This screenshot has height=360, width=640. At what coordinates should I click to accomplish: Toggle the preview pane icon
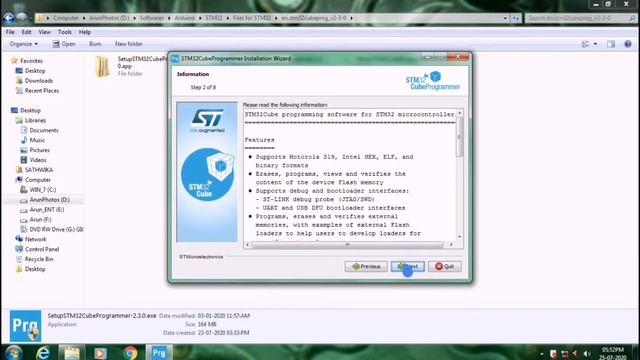(x=611, y=44)
